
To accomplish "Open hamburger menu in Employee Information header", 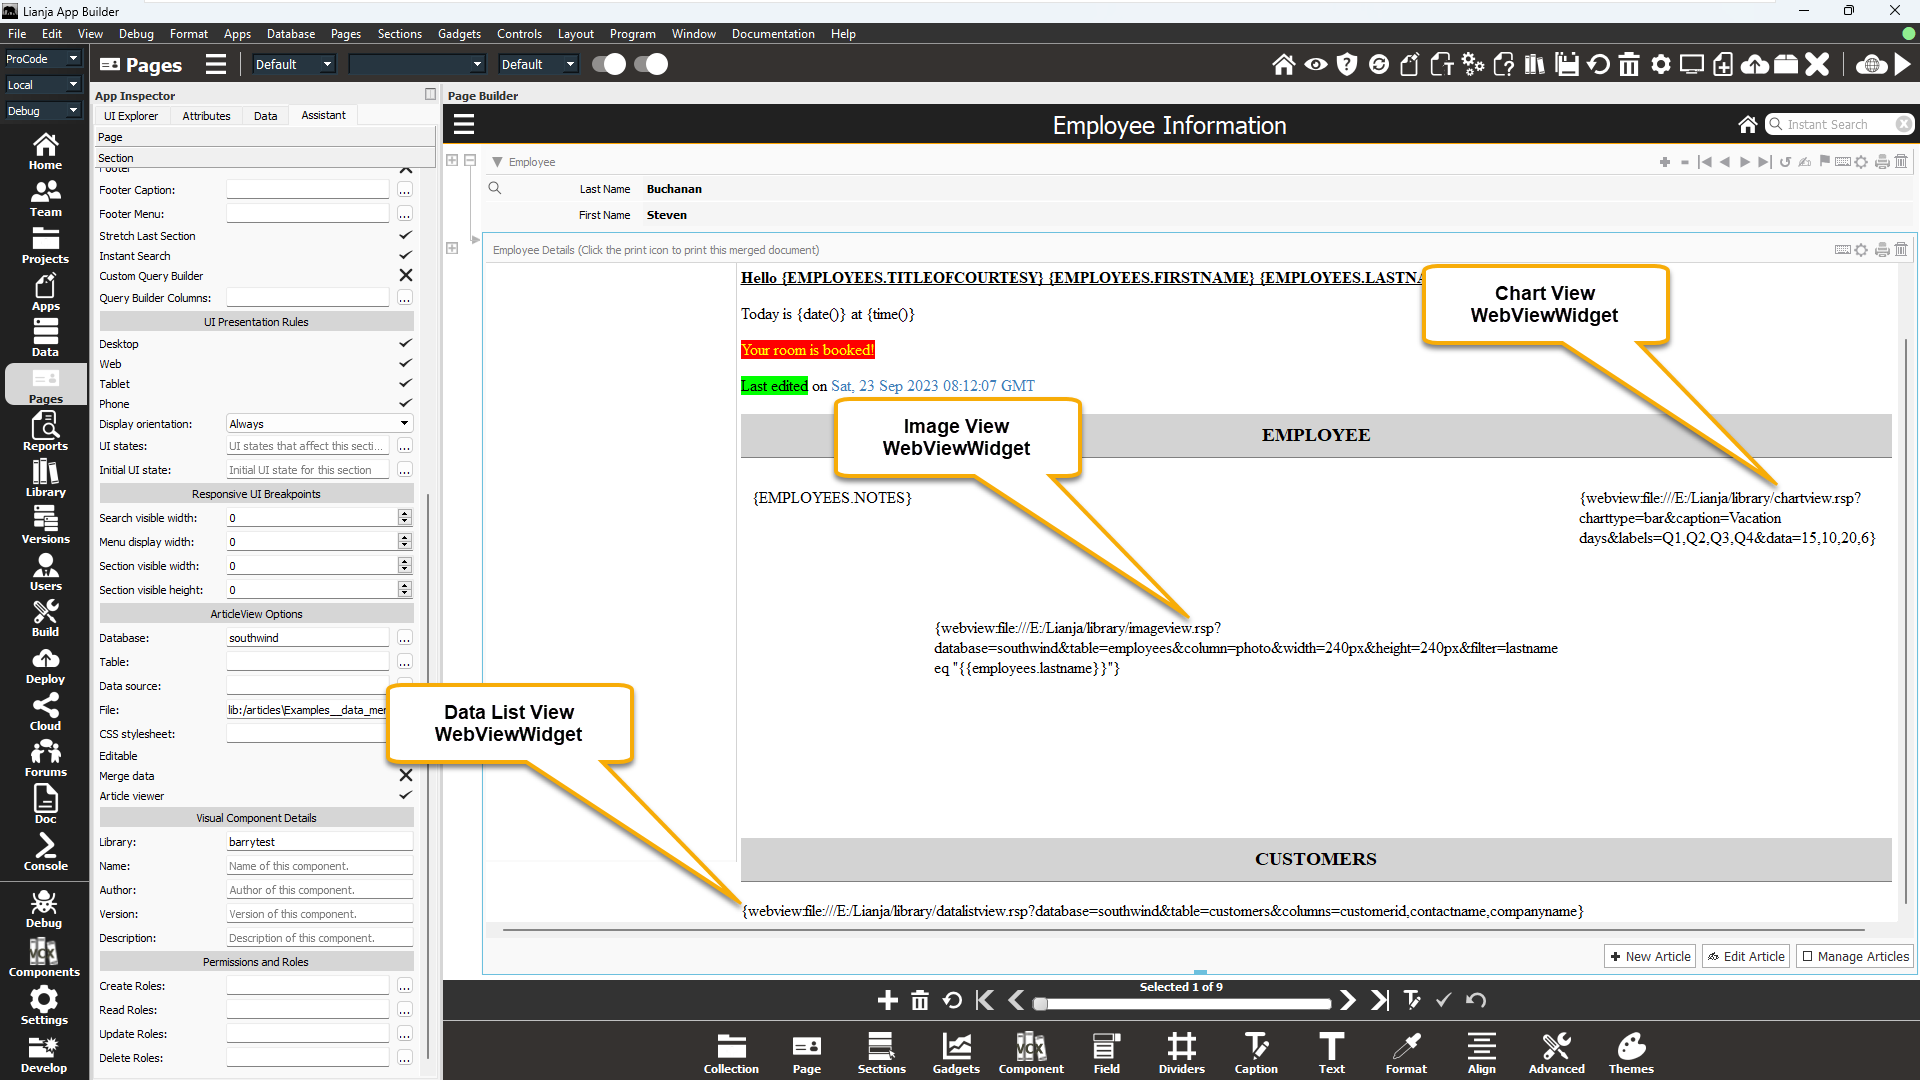I will pyautogui.click(x=464, y=125).
